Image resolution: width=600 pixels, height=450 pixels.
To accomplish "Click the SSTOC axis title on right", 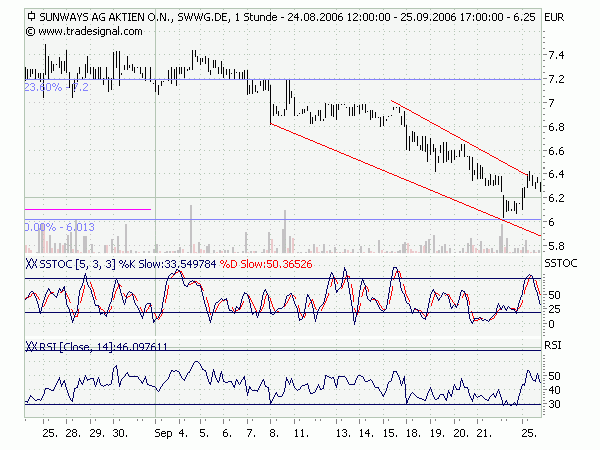I will (x=561, y=263).
